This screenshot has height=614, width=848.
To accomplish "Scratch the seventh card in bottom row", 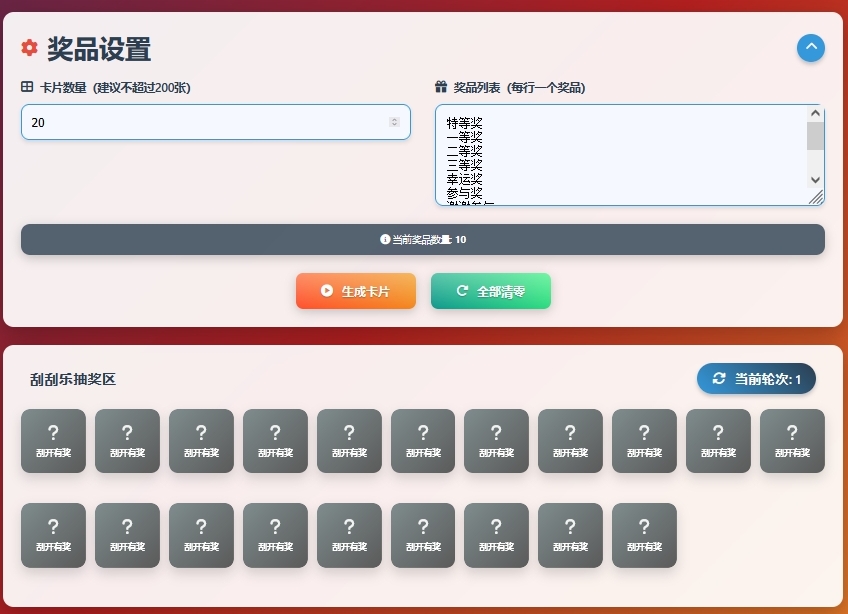I will coord(496,536).
